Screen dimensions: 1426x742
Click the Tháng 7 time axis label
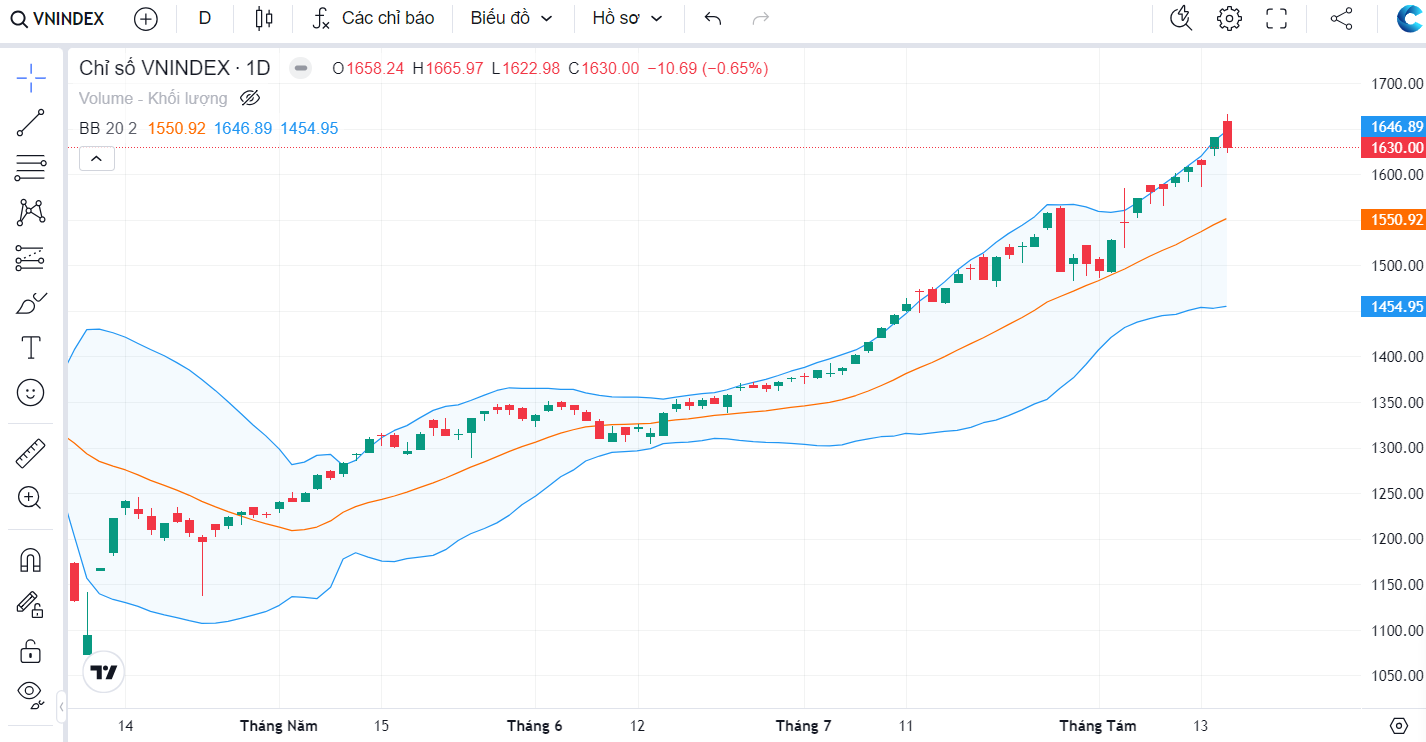803,726
